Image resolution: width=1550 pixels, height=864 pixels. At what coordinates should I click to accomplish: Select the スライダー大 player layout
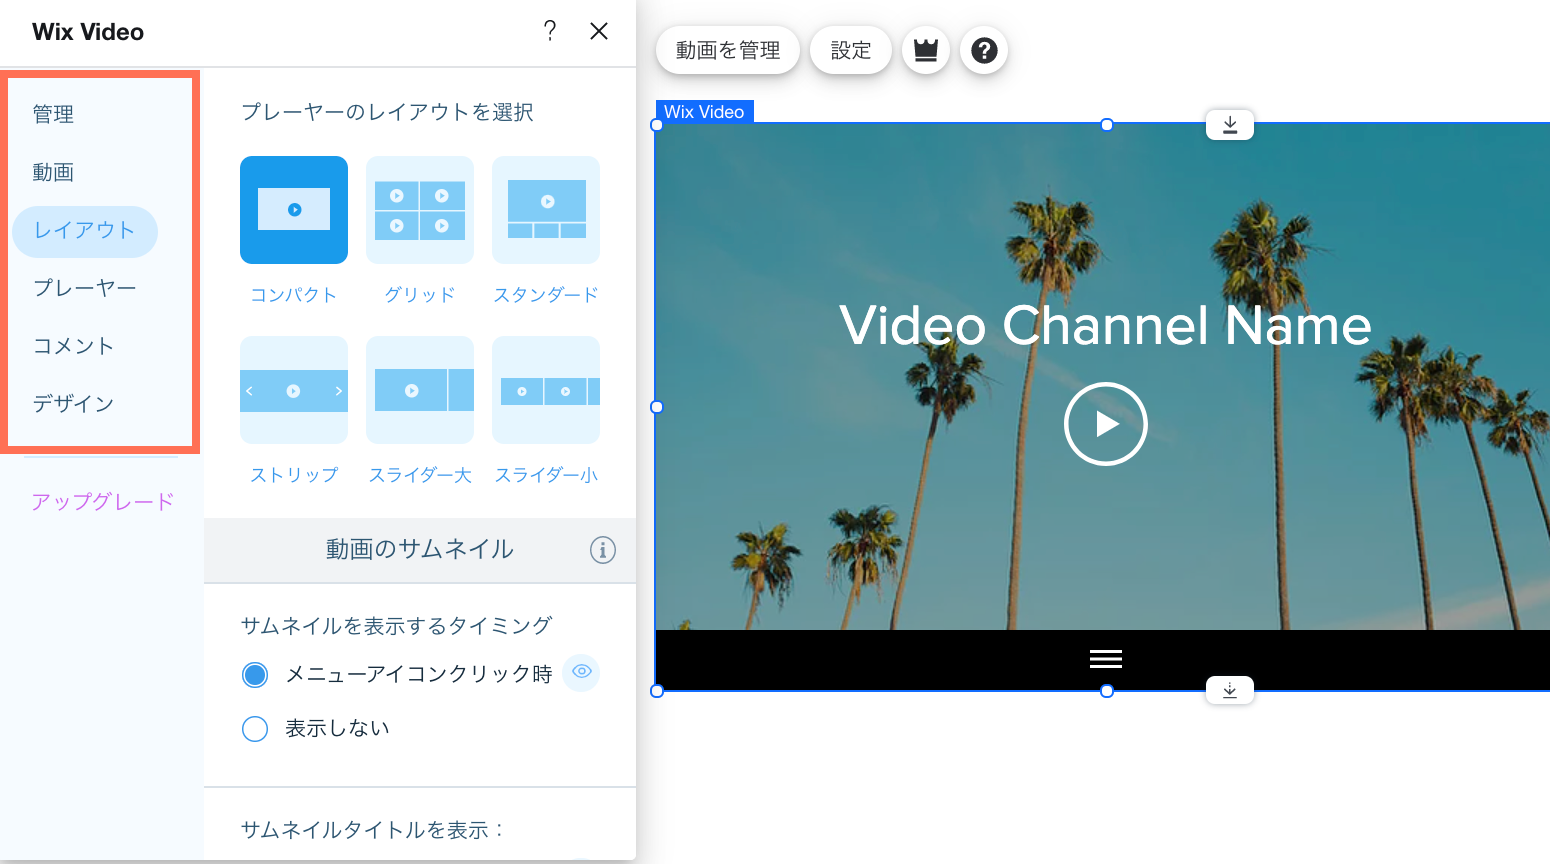(419, 390)
